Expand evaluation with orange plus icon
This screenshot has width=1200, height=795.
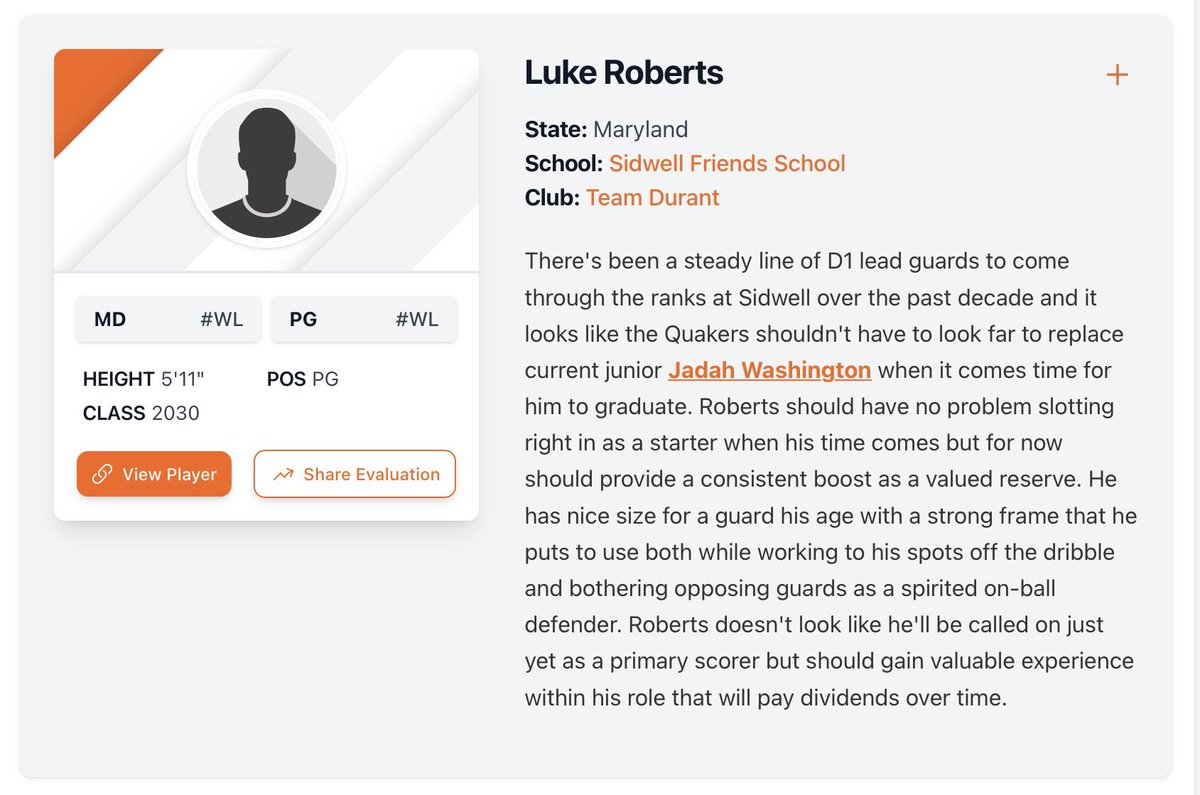point(1116,75)
